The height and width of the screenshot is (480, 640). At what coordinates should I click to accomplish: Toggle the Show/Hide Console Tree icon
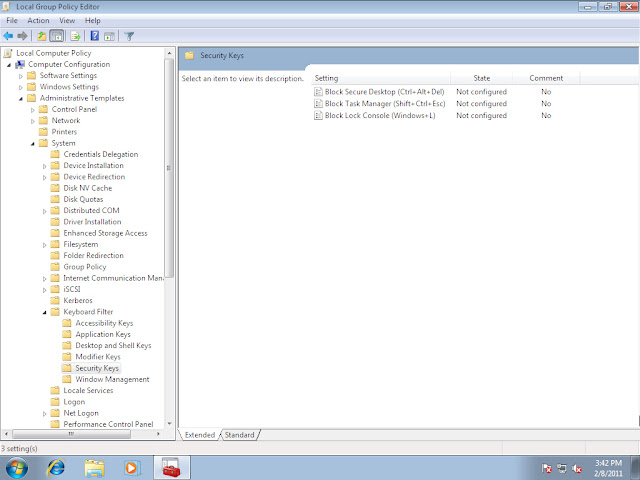pos(57,36)
